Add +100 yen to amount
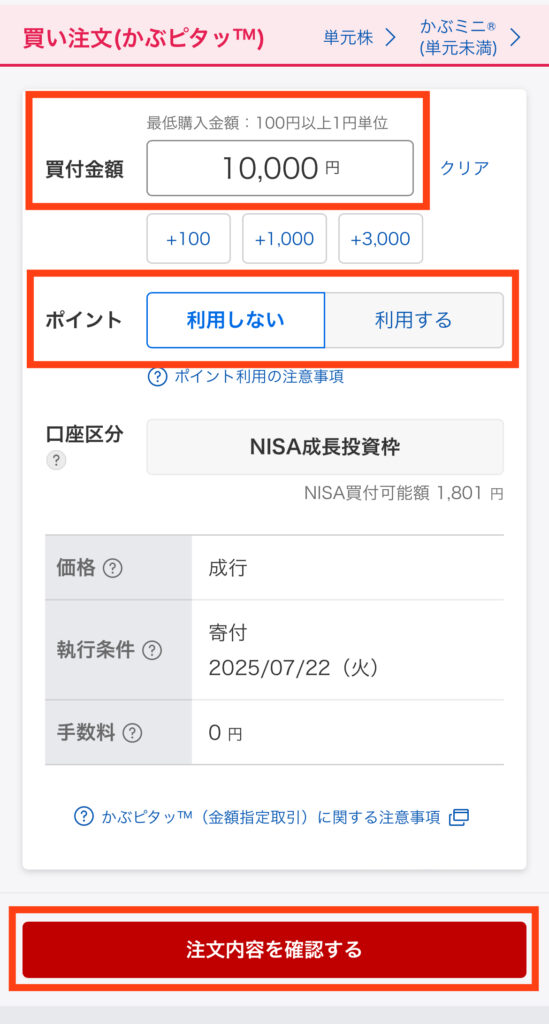The image size is (549, 1024). pyautogui.click(x=189, y=238)
